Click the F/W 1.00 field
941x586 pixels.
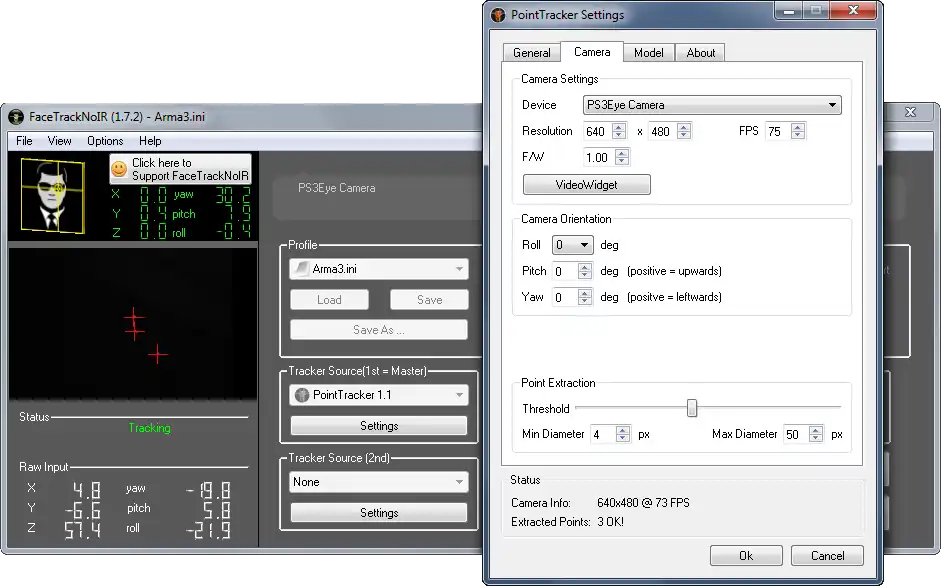pos(599,157)
